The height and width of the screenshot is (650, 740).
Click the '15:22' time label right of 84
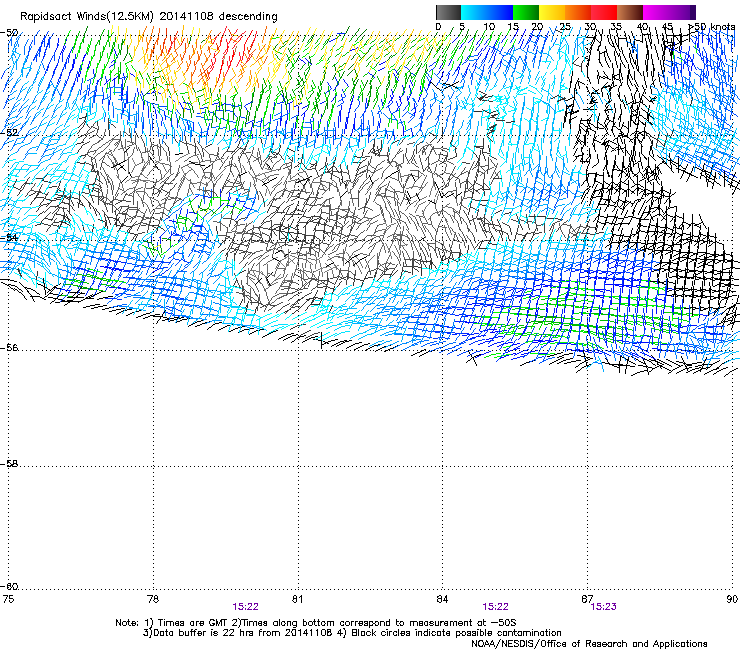(x=496, y=607)
